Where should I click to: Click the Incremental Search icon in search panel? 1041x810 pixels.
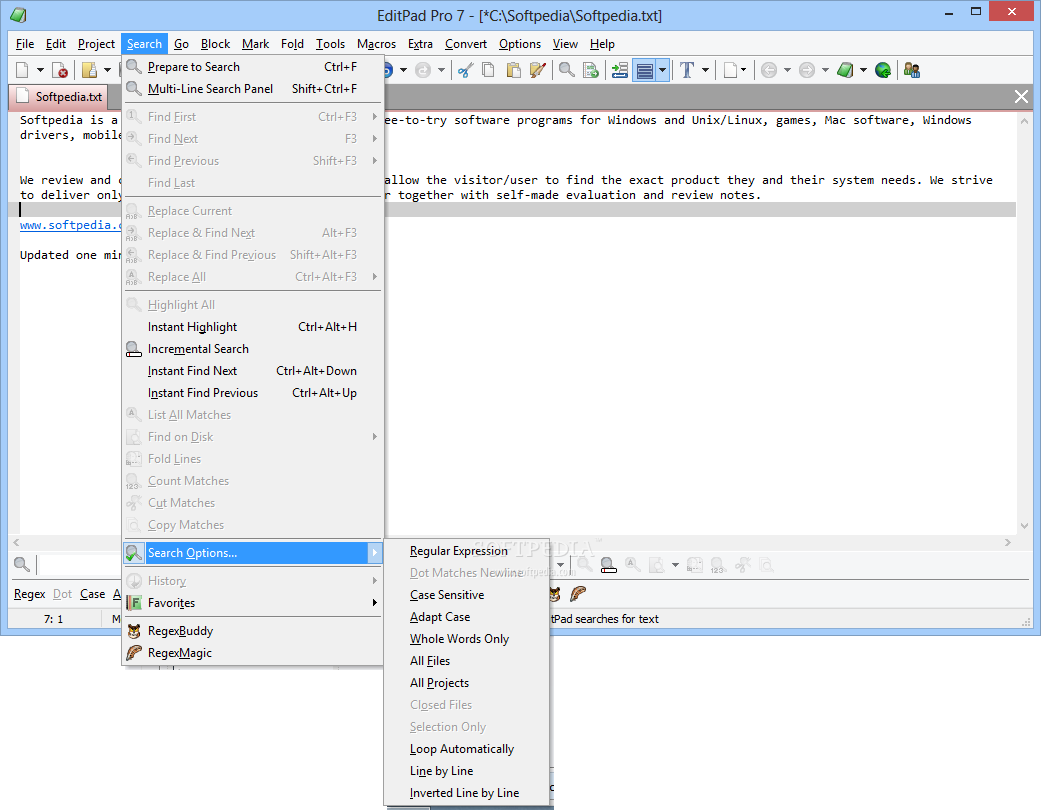[608, 565]
